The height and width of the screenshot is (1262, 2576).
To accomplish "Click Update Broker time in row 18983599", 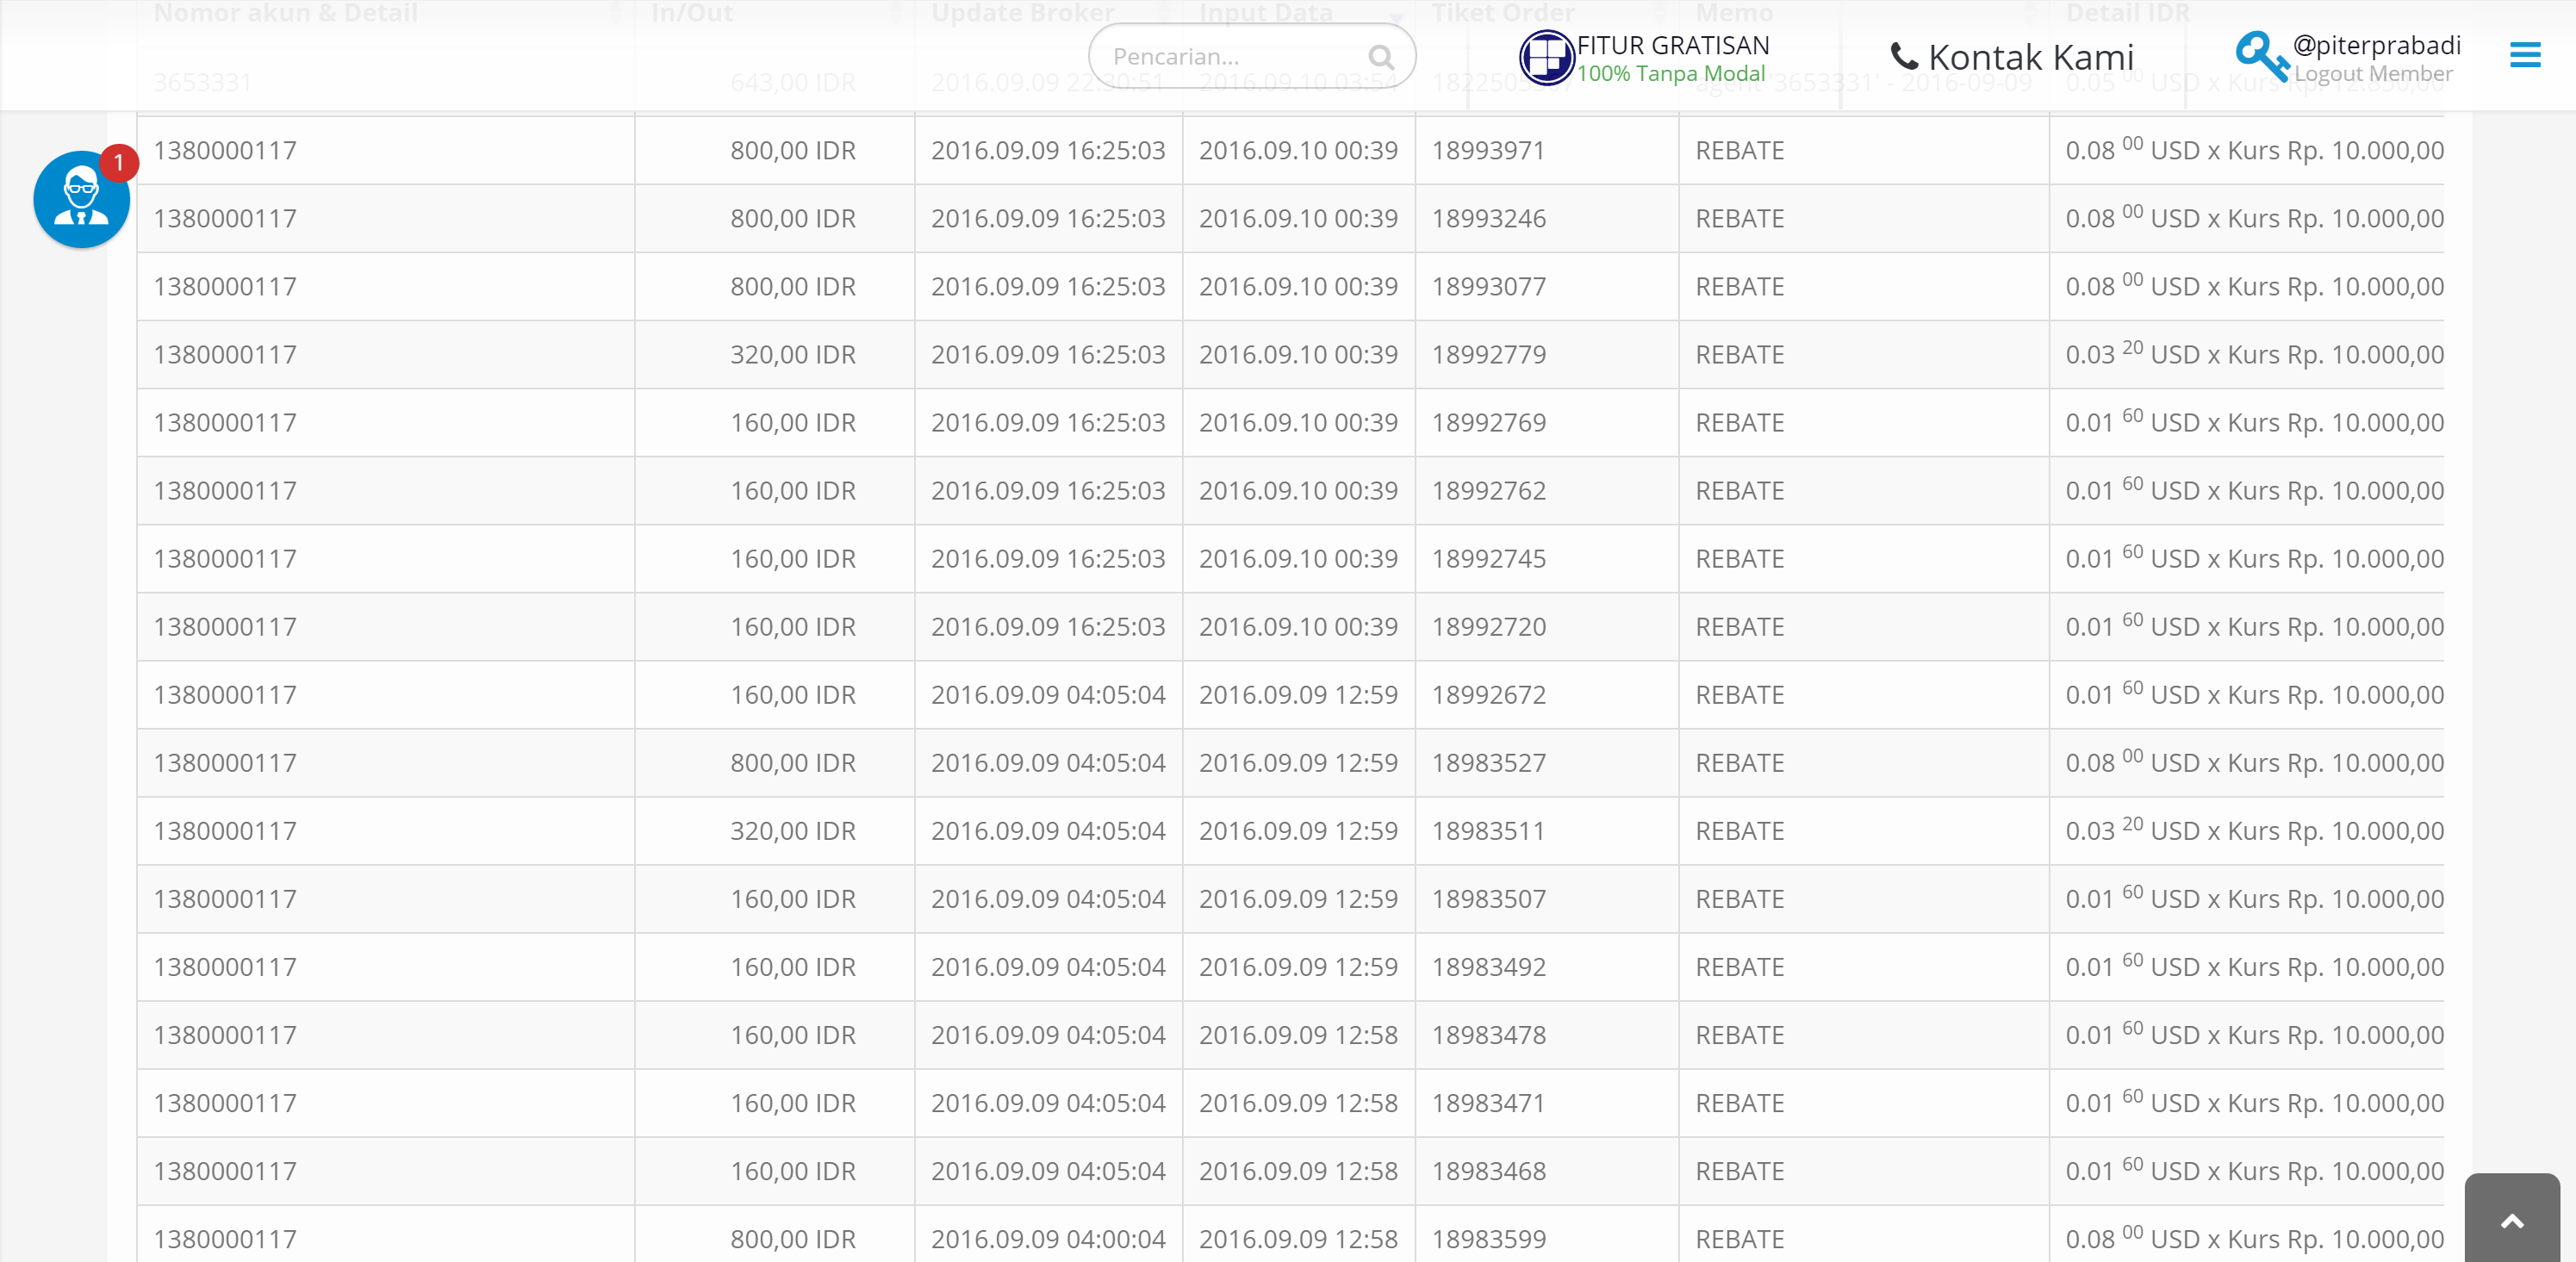I will click(1048, 1238).
